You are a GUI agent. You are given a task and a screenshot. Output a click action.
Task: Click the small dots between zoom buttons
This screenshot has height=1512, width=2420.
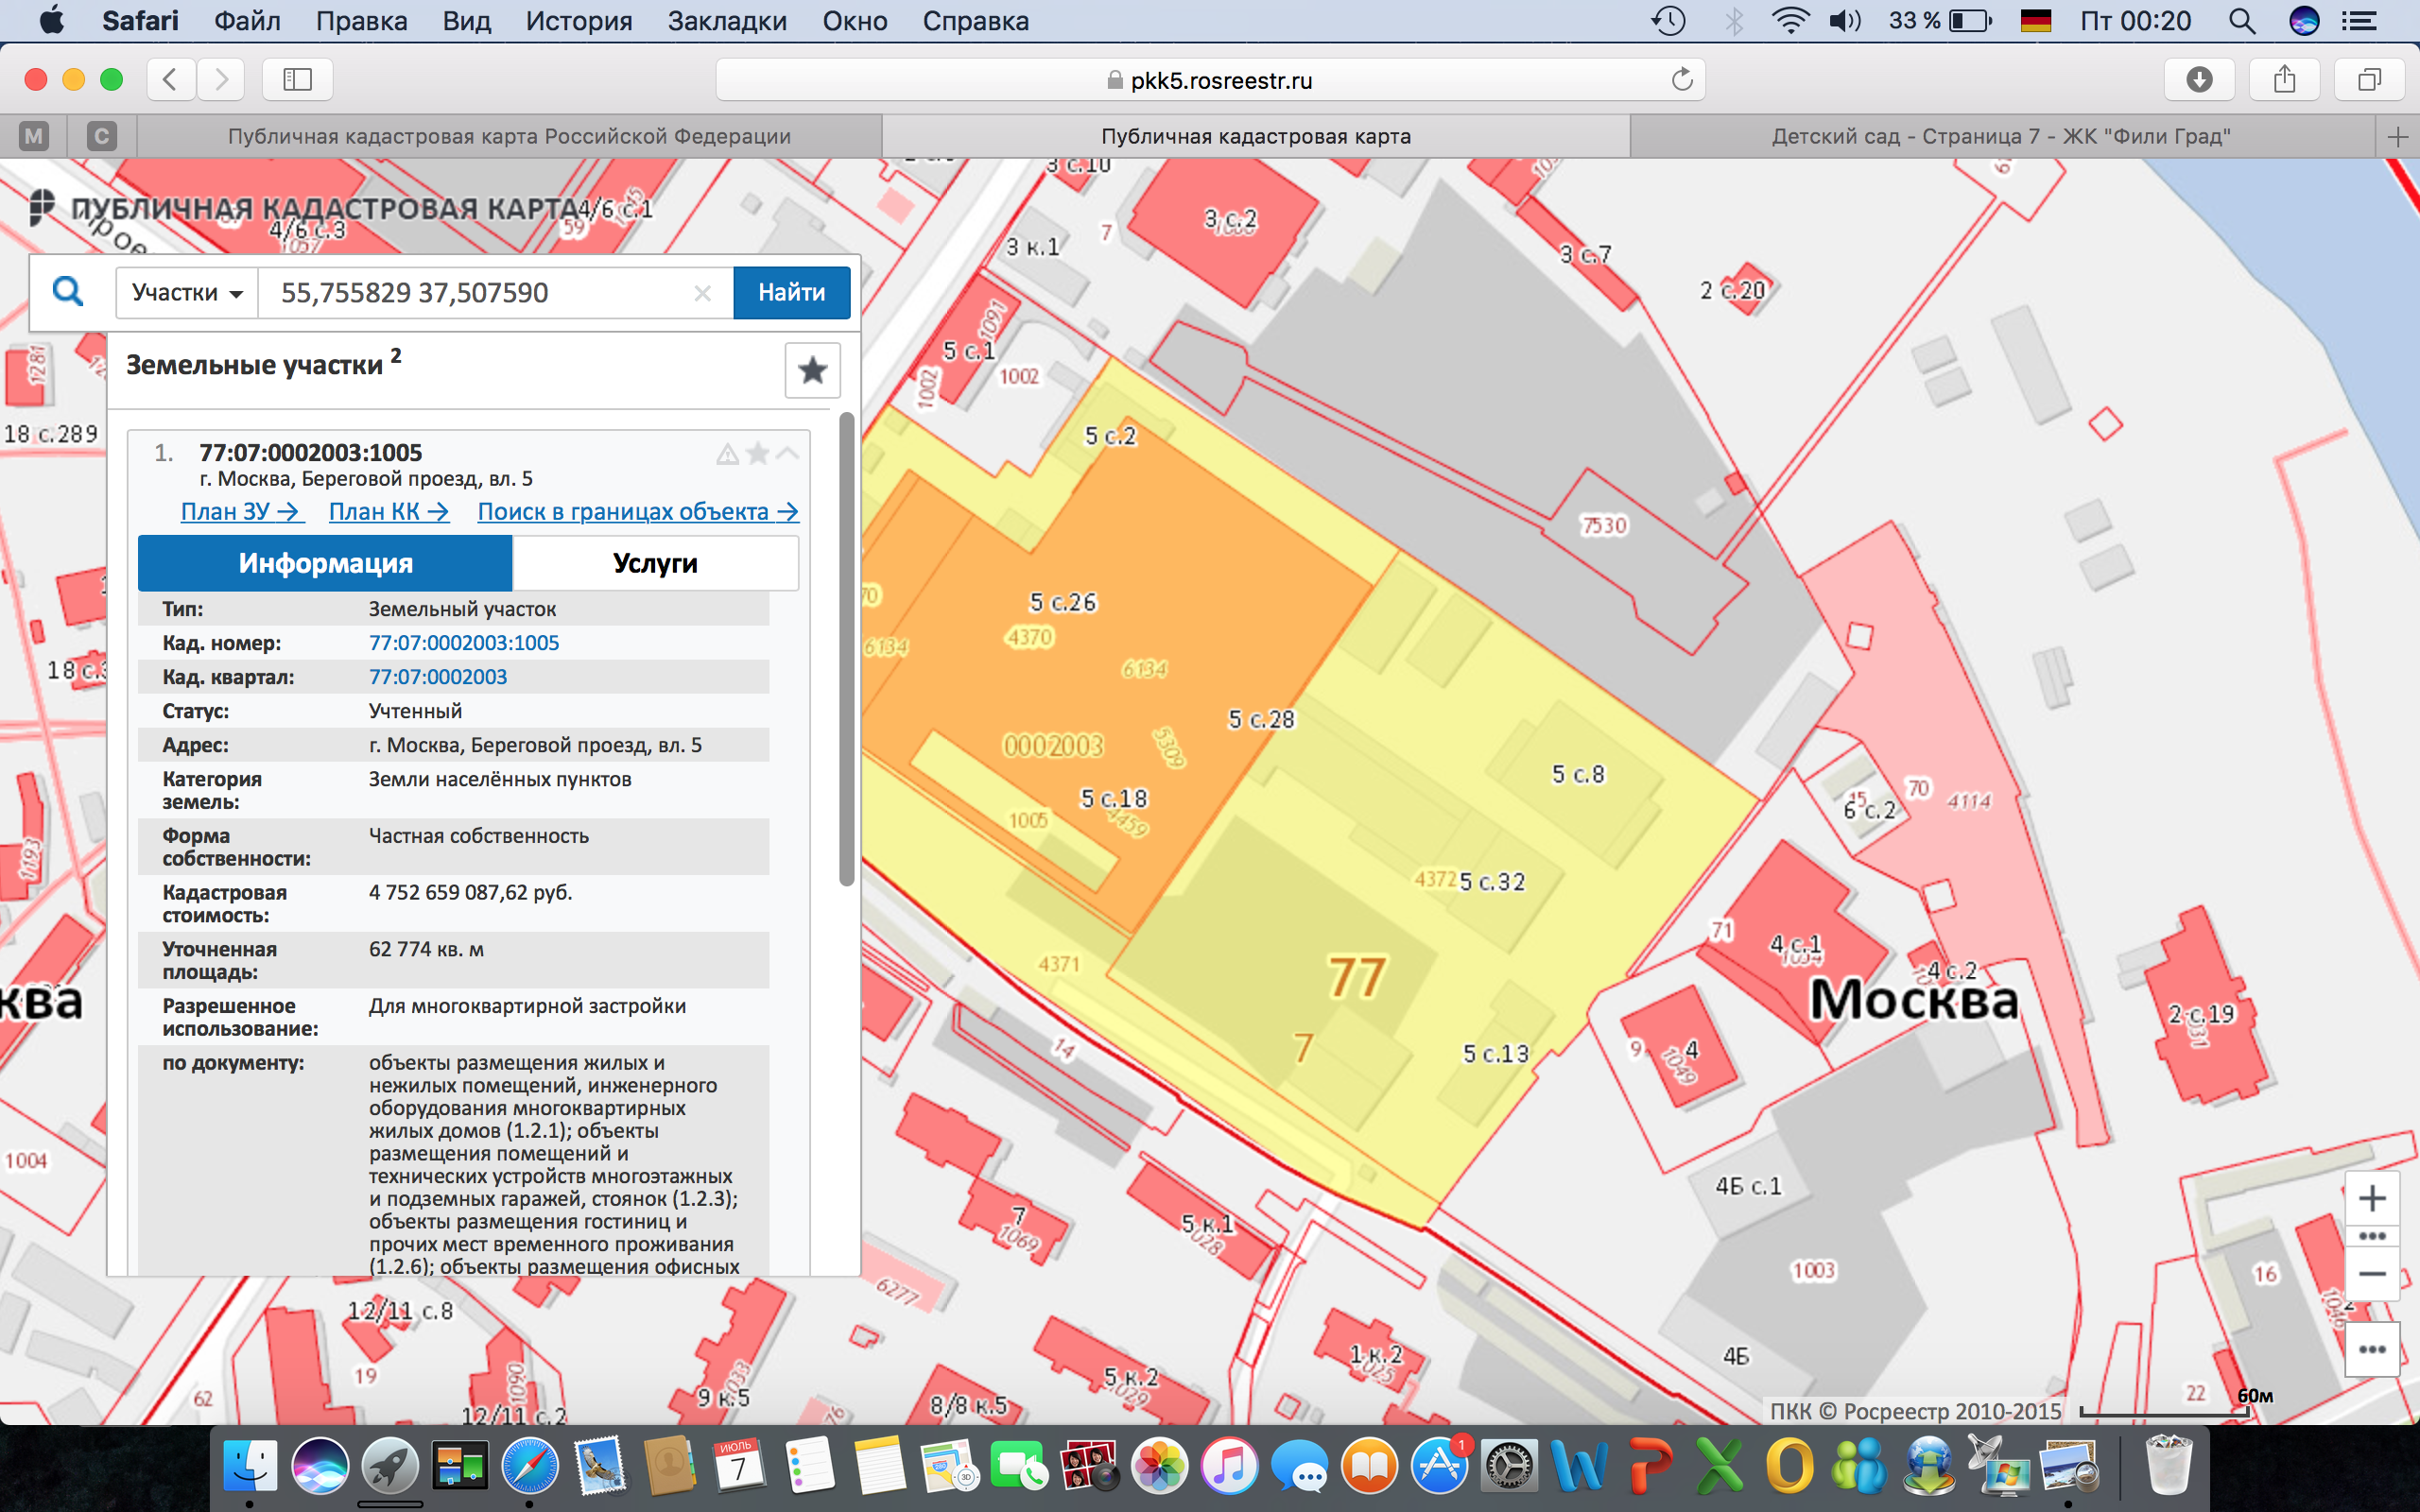tap(2372, 1236)
